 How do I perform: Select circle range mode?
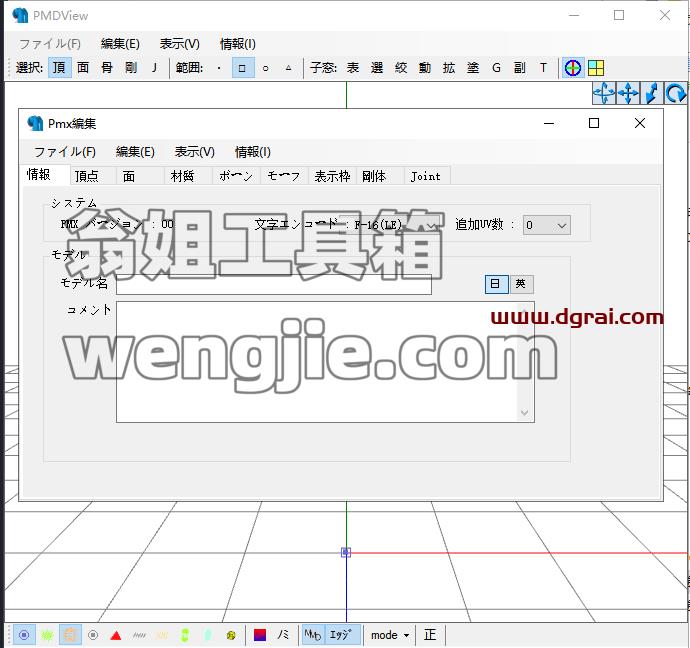[x=266, y=68]
